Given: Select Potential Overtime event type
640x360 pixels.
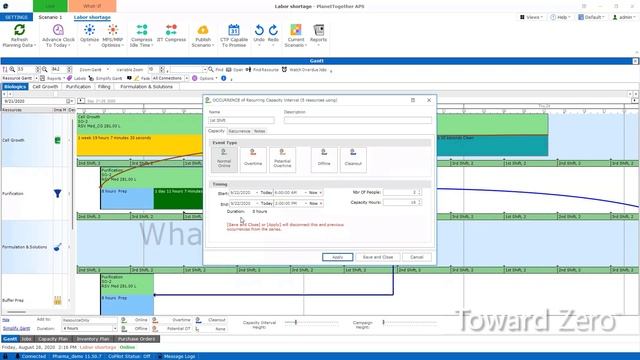Looking at the screenshot, I should (282, 160).
